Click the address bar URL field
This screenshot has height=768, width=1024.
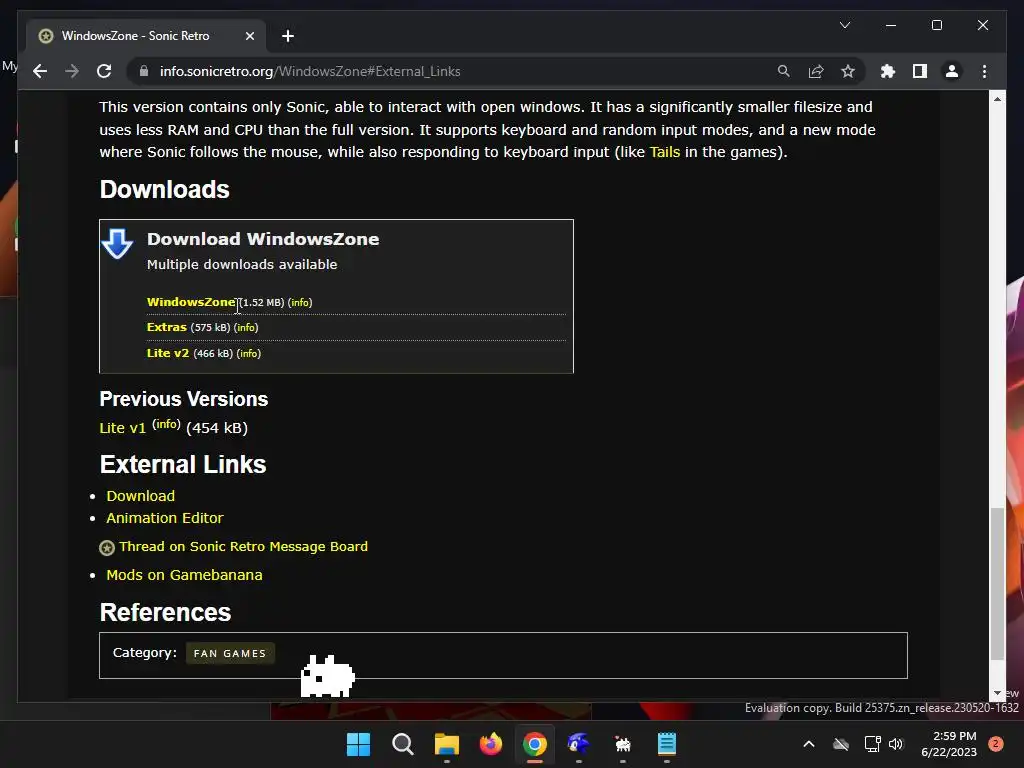451,71
